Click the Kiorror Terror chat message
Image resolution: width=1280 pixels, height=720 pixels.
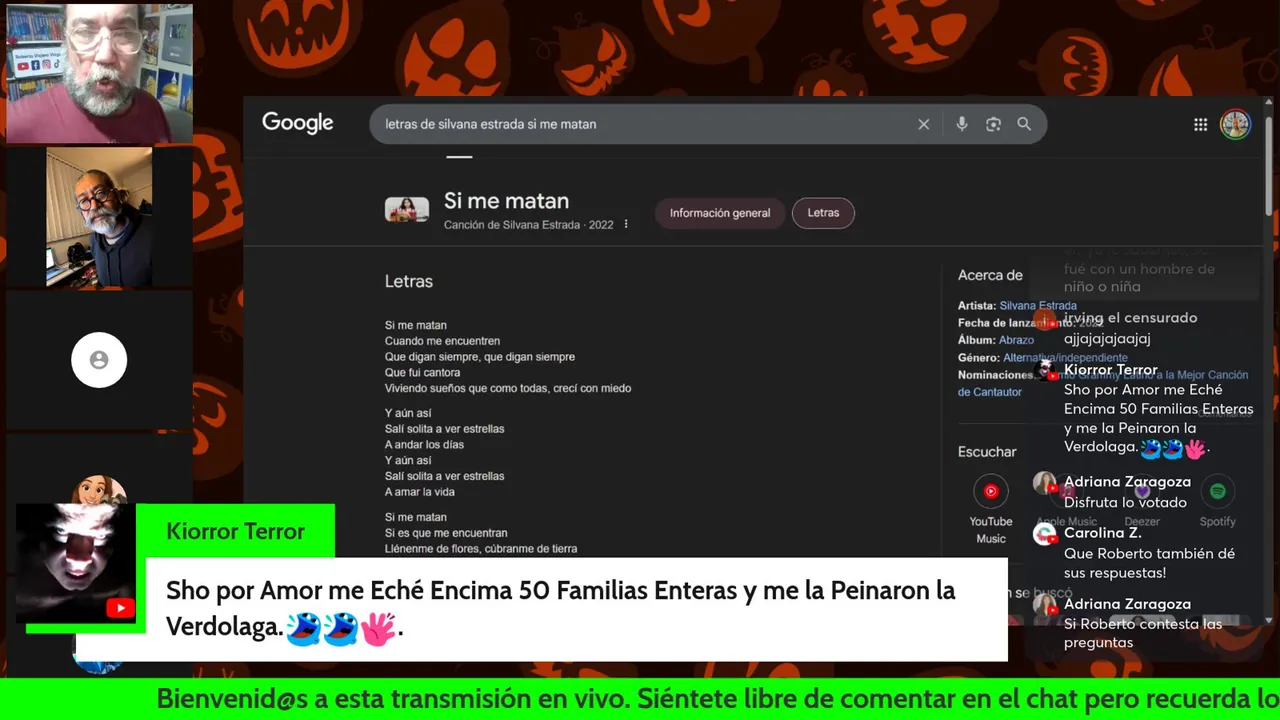coord(1158,418)
